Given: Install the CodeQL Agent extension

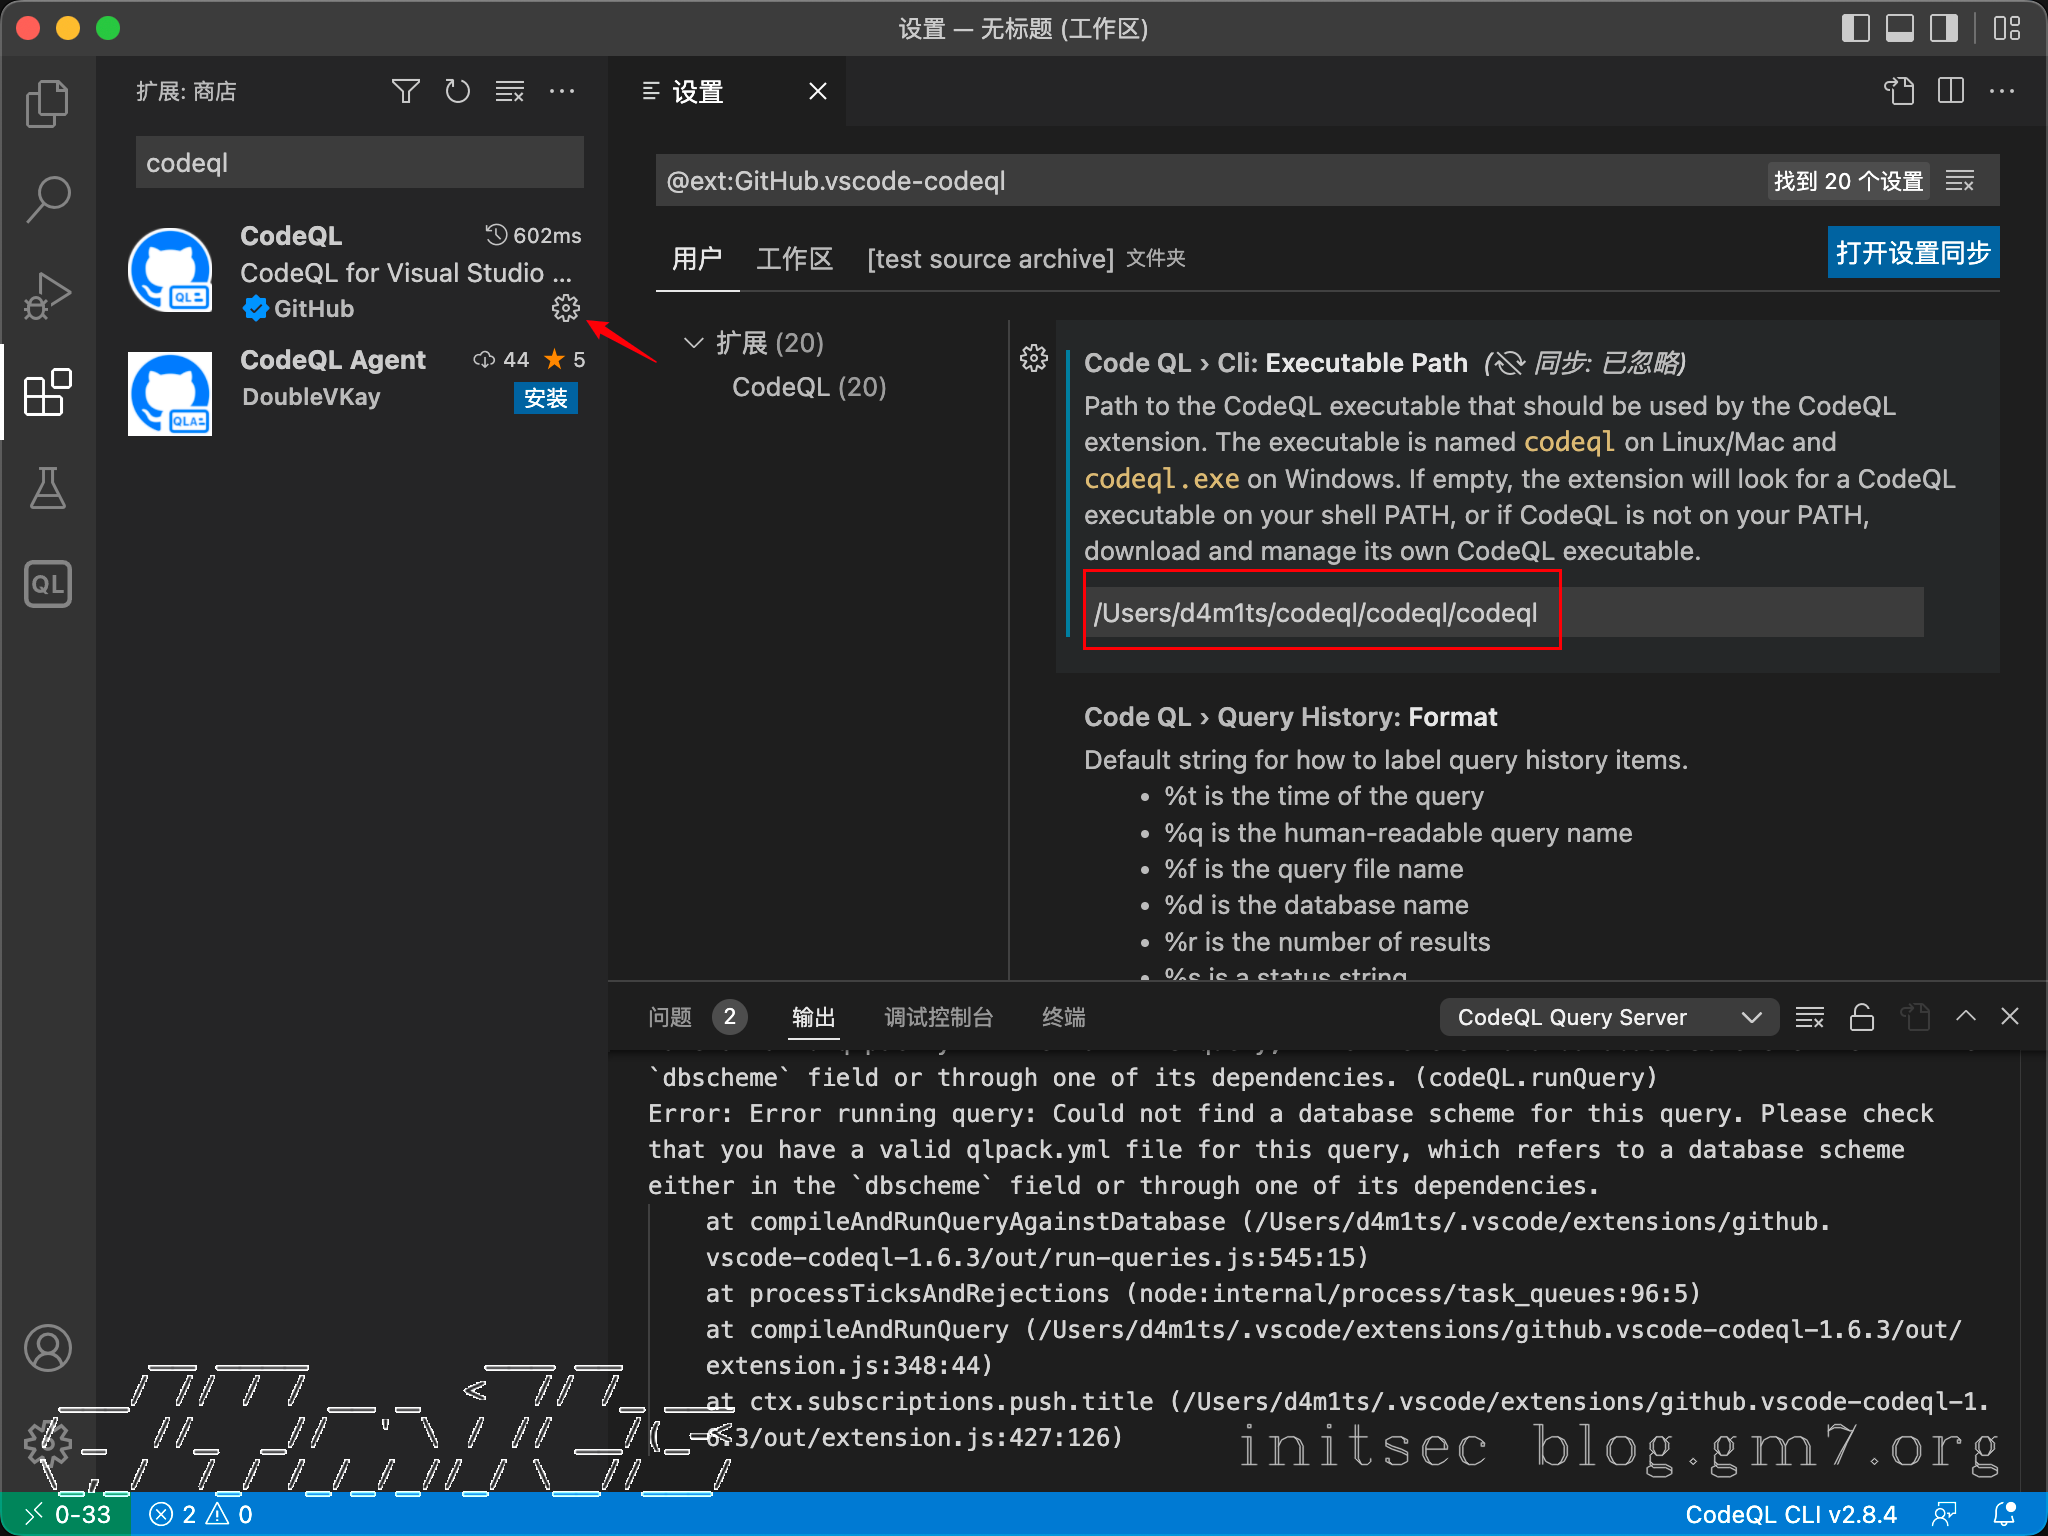Looking at the screenshot, I should tap(545, 398).
